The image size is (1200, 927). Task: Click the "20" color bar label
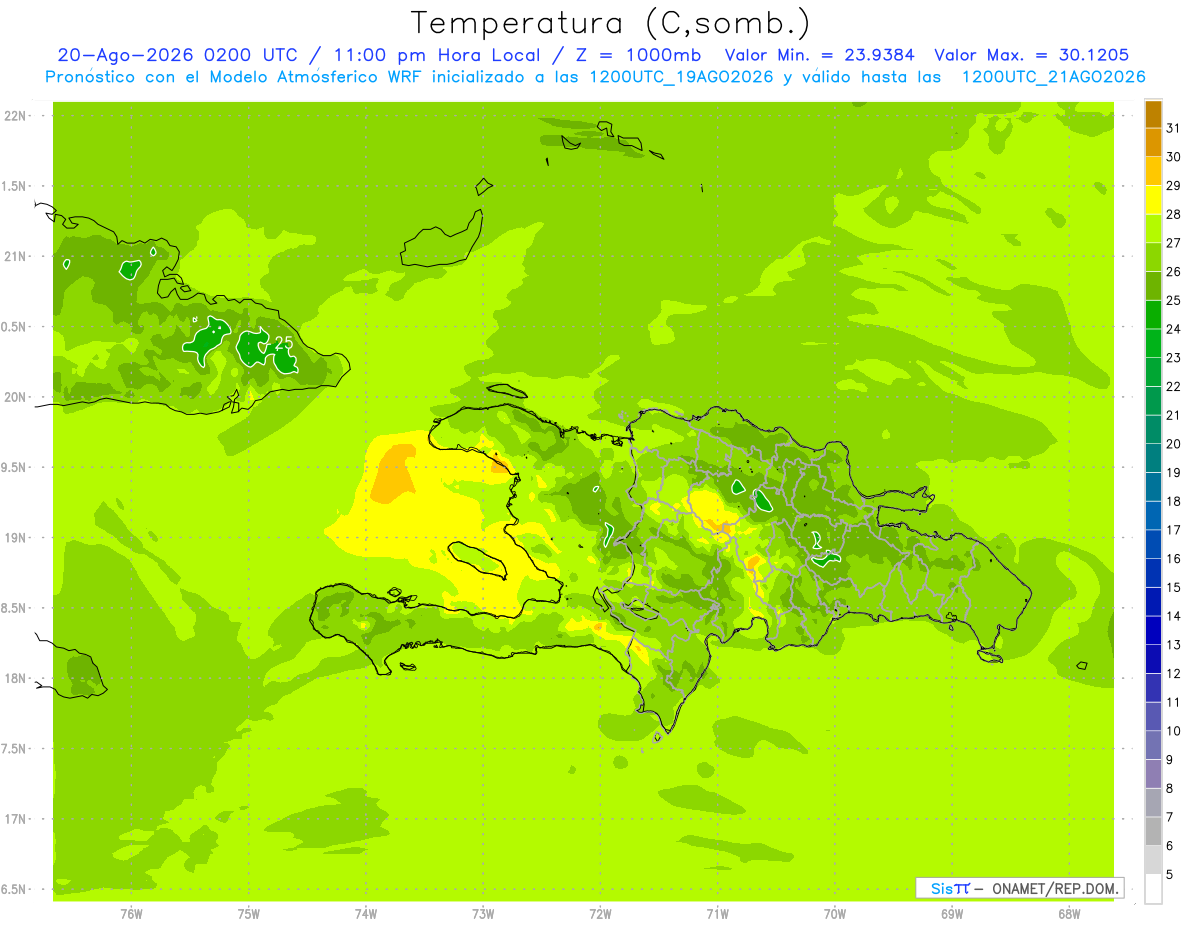[x=1174, y=444]
